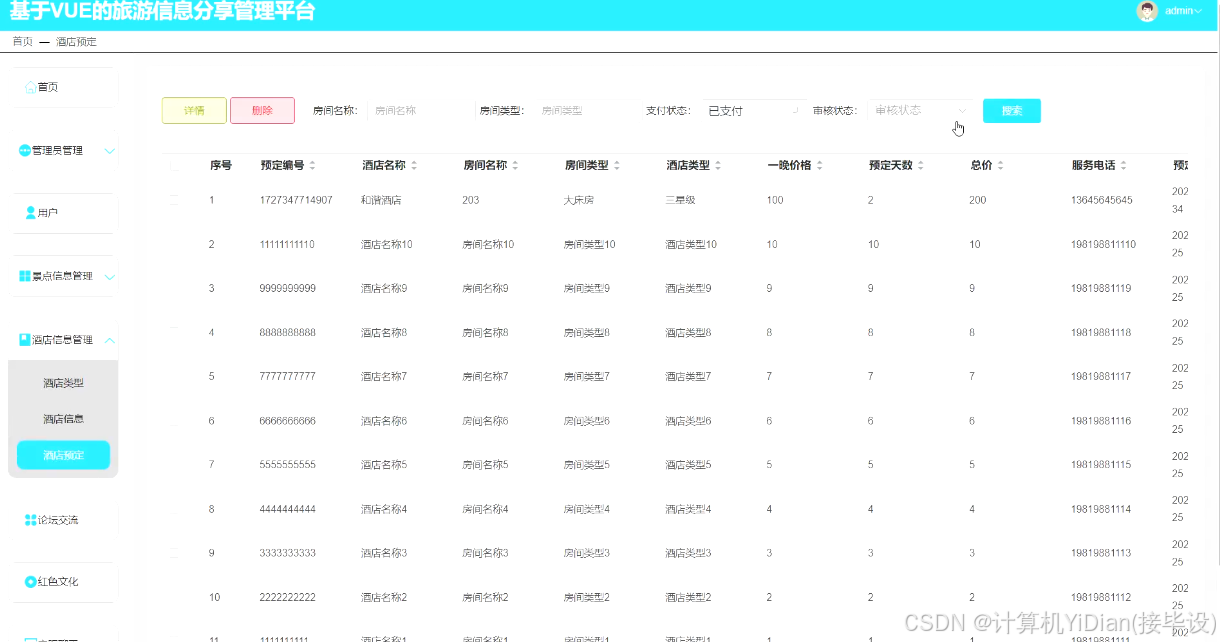The image size is (1220, 642).
Task: Click the 用户 person icon in sidebar
Action: click(30, 213)
